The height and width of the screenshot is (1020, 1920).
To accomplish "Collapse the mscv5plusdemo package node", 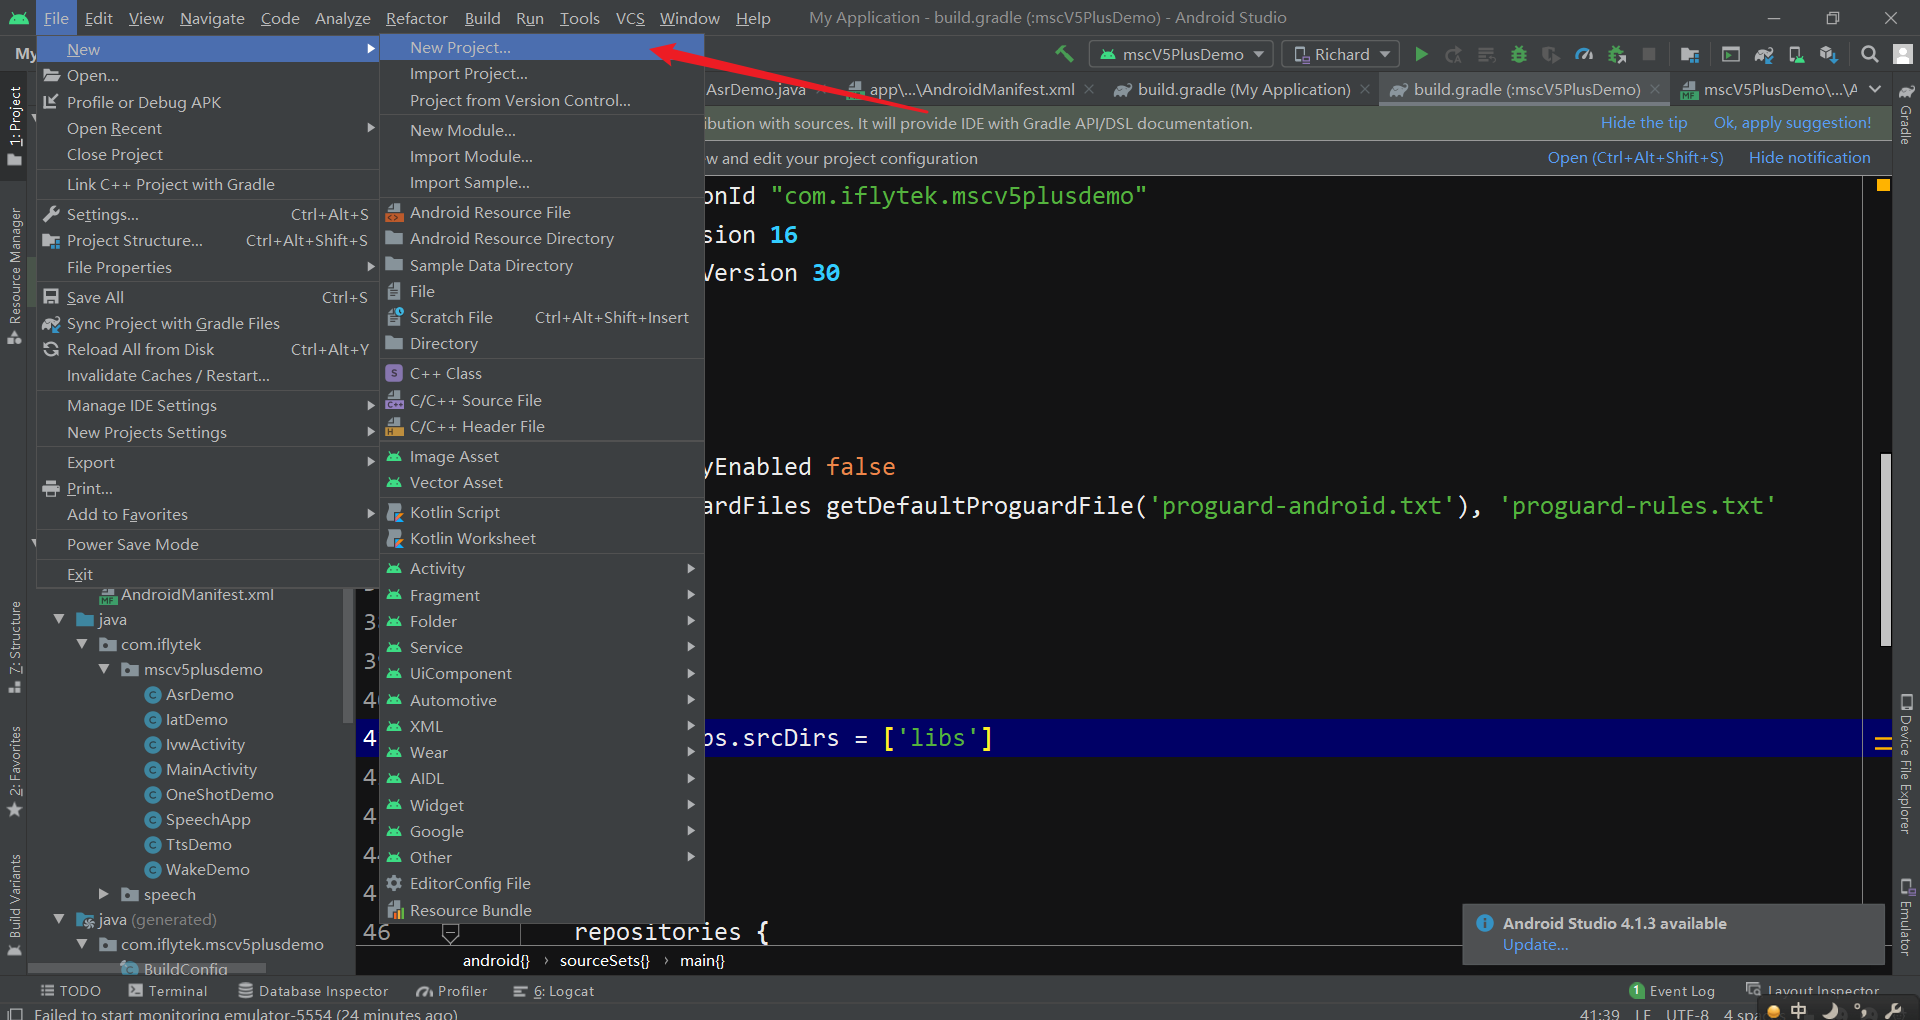I will pyautogui.click(x=104, y=670).
